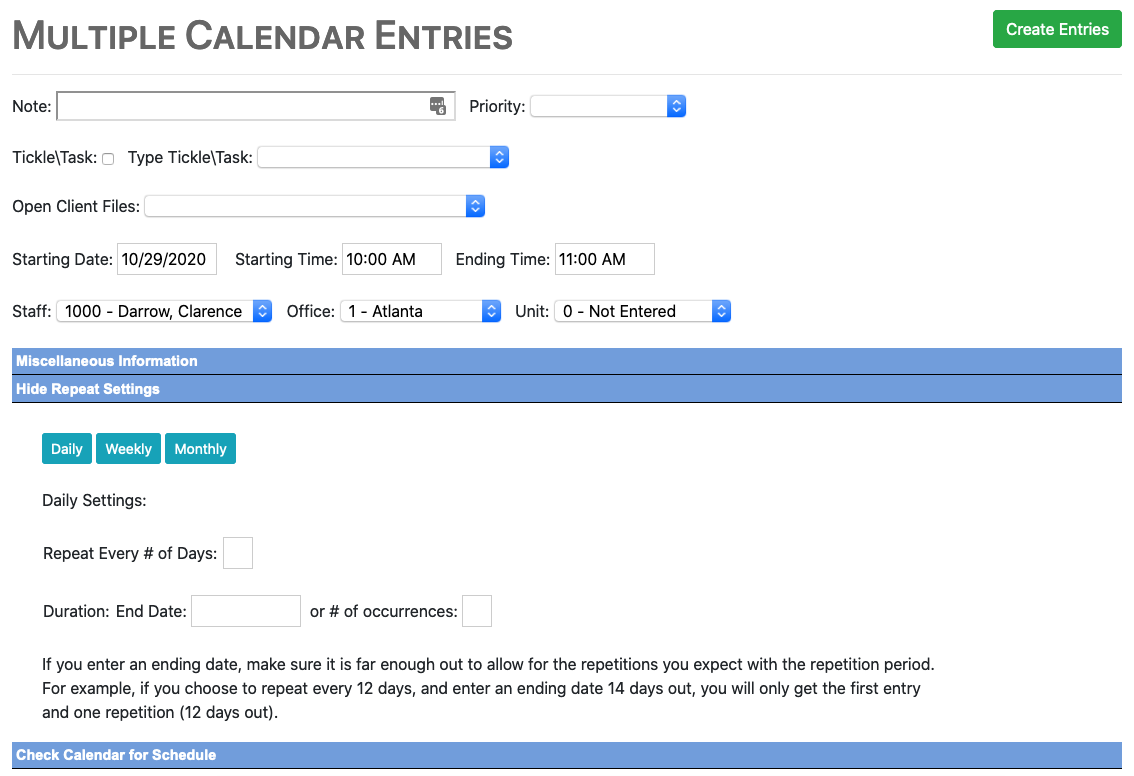Focus the Repeat Every # of Days box

coord(238,553)
